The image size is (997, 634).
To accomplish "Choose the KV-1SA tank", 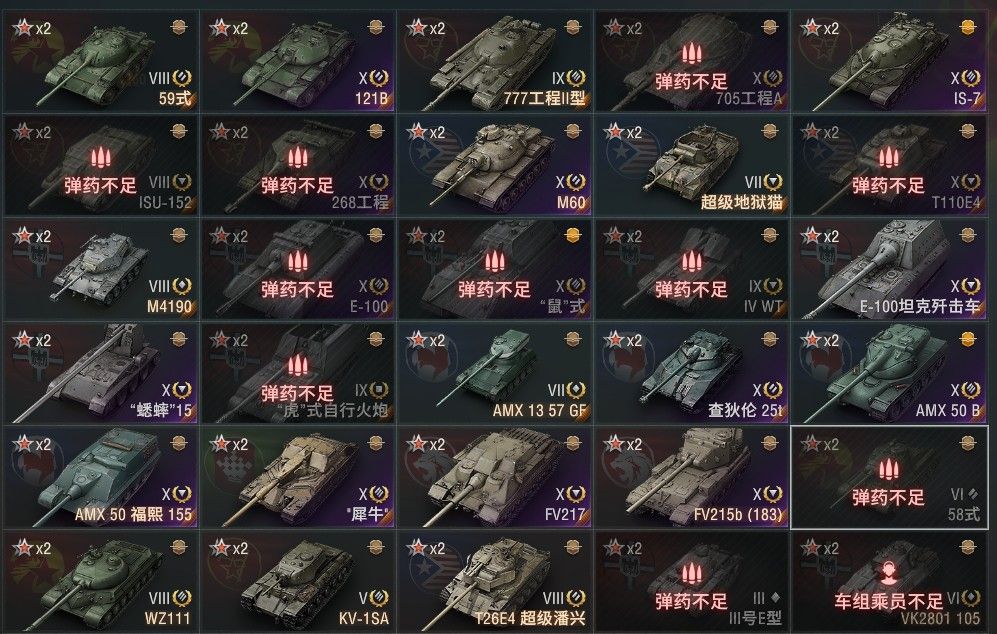I will pos(298,581).
